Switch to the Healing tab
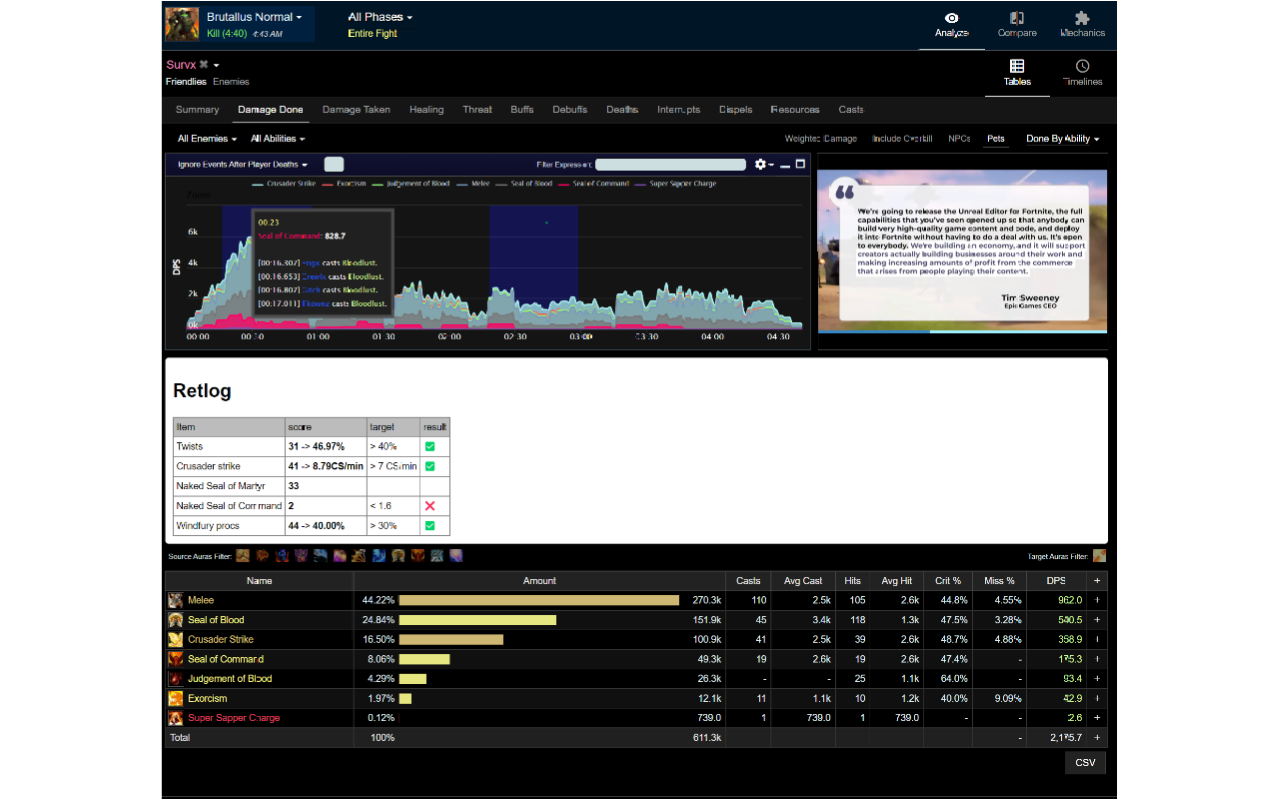The height and width of the screenshot is (800, 1280). coord(426,110)
